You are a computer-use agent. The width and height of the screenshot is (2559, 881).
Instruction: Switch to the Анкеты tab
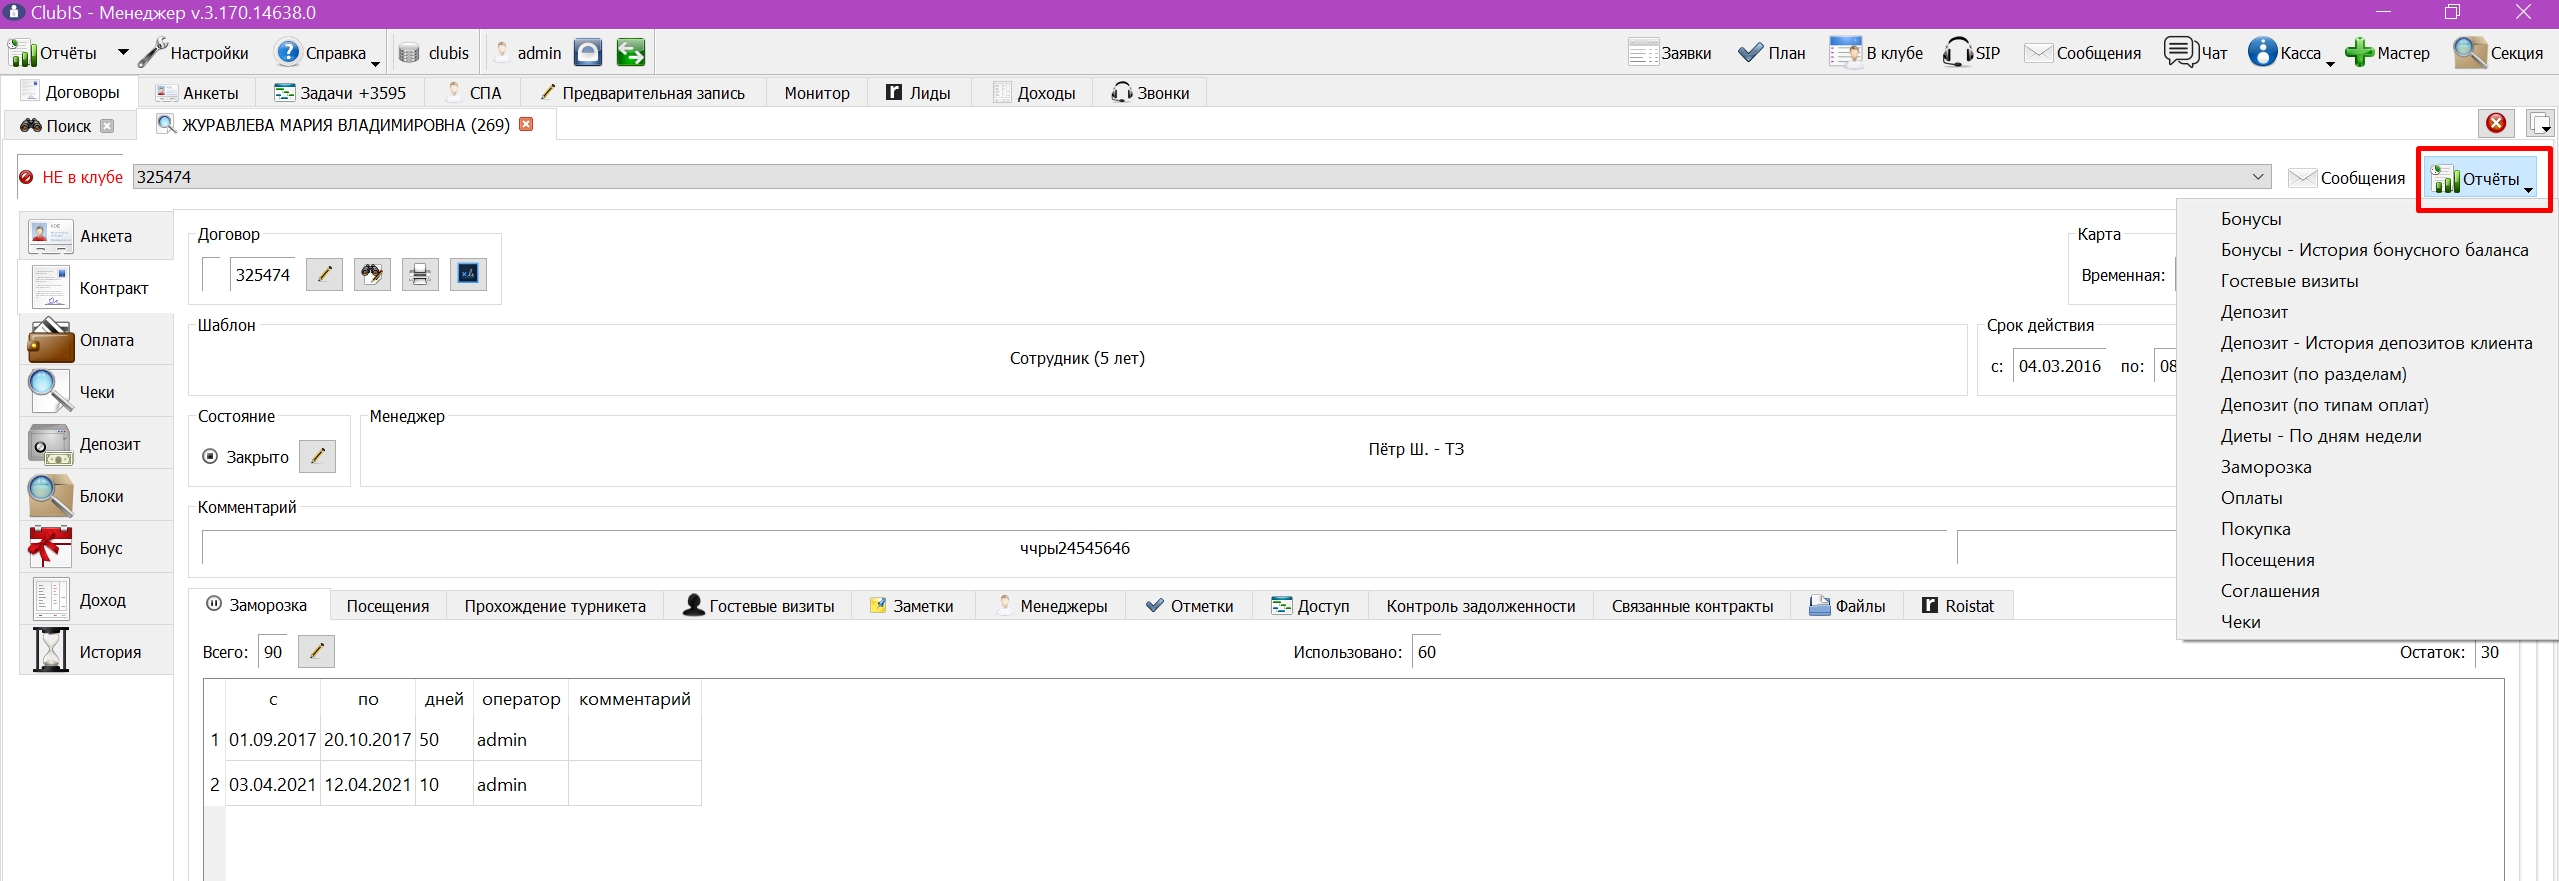(x=197, y=93)
